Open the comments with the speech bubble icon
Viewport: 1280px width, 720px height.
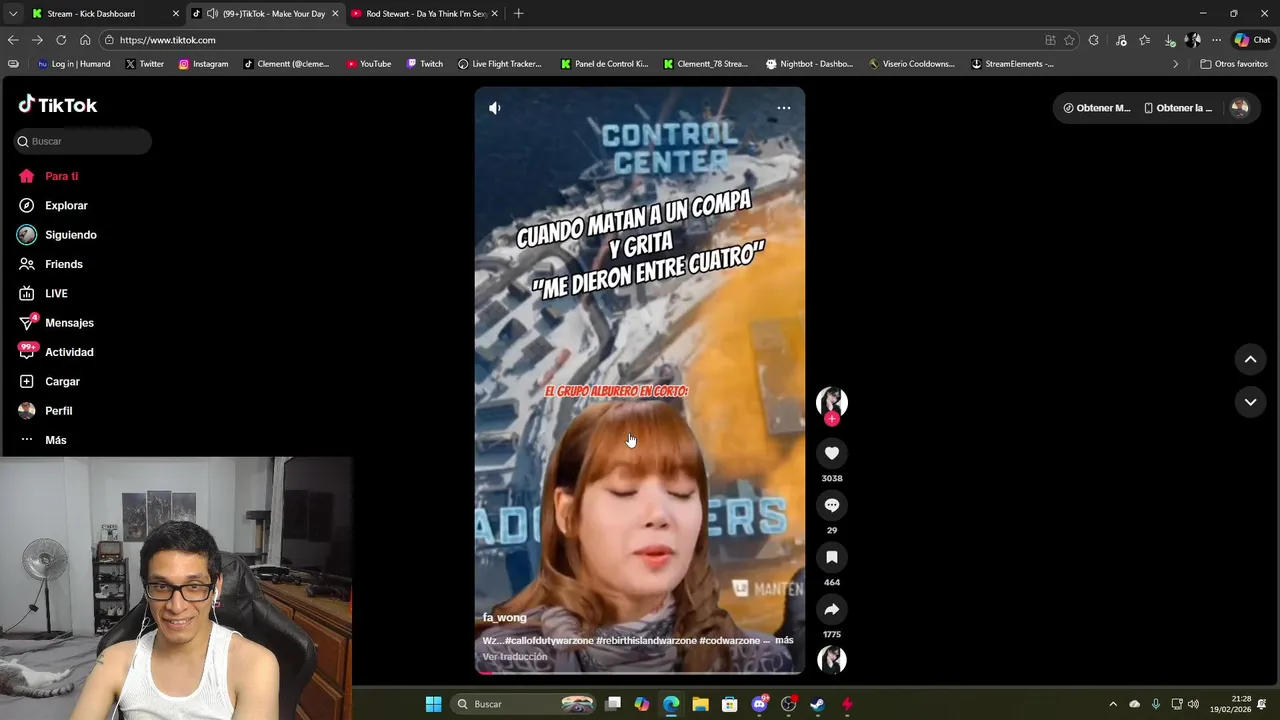[x=832, y=505]
